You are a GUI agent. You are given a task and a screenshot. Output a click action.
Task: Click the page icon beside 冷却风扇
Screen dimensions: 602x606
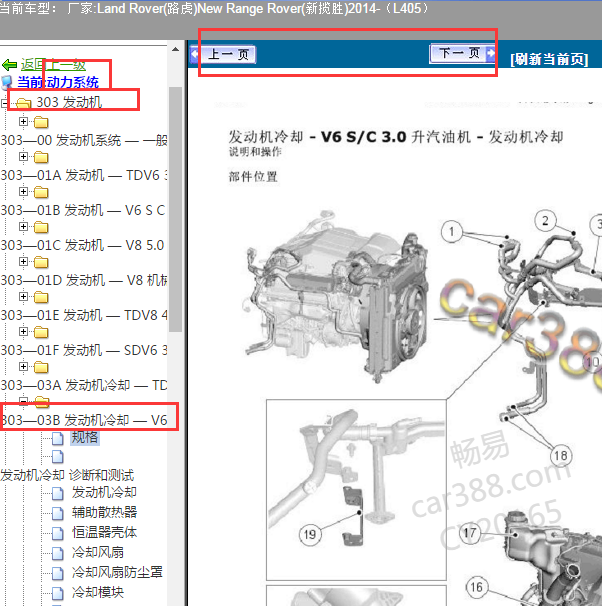click(x=58, y=553)
